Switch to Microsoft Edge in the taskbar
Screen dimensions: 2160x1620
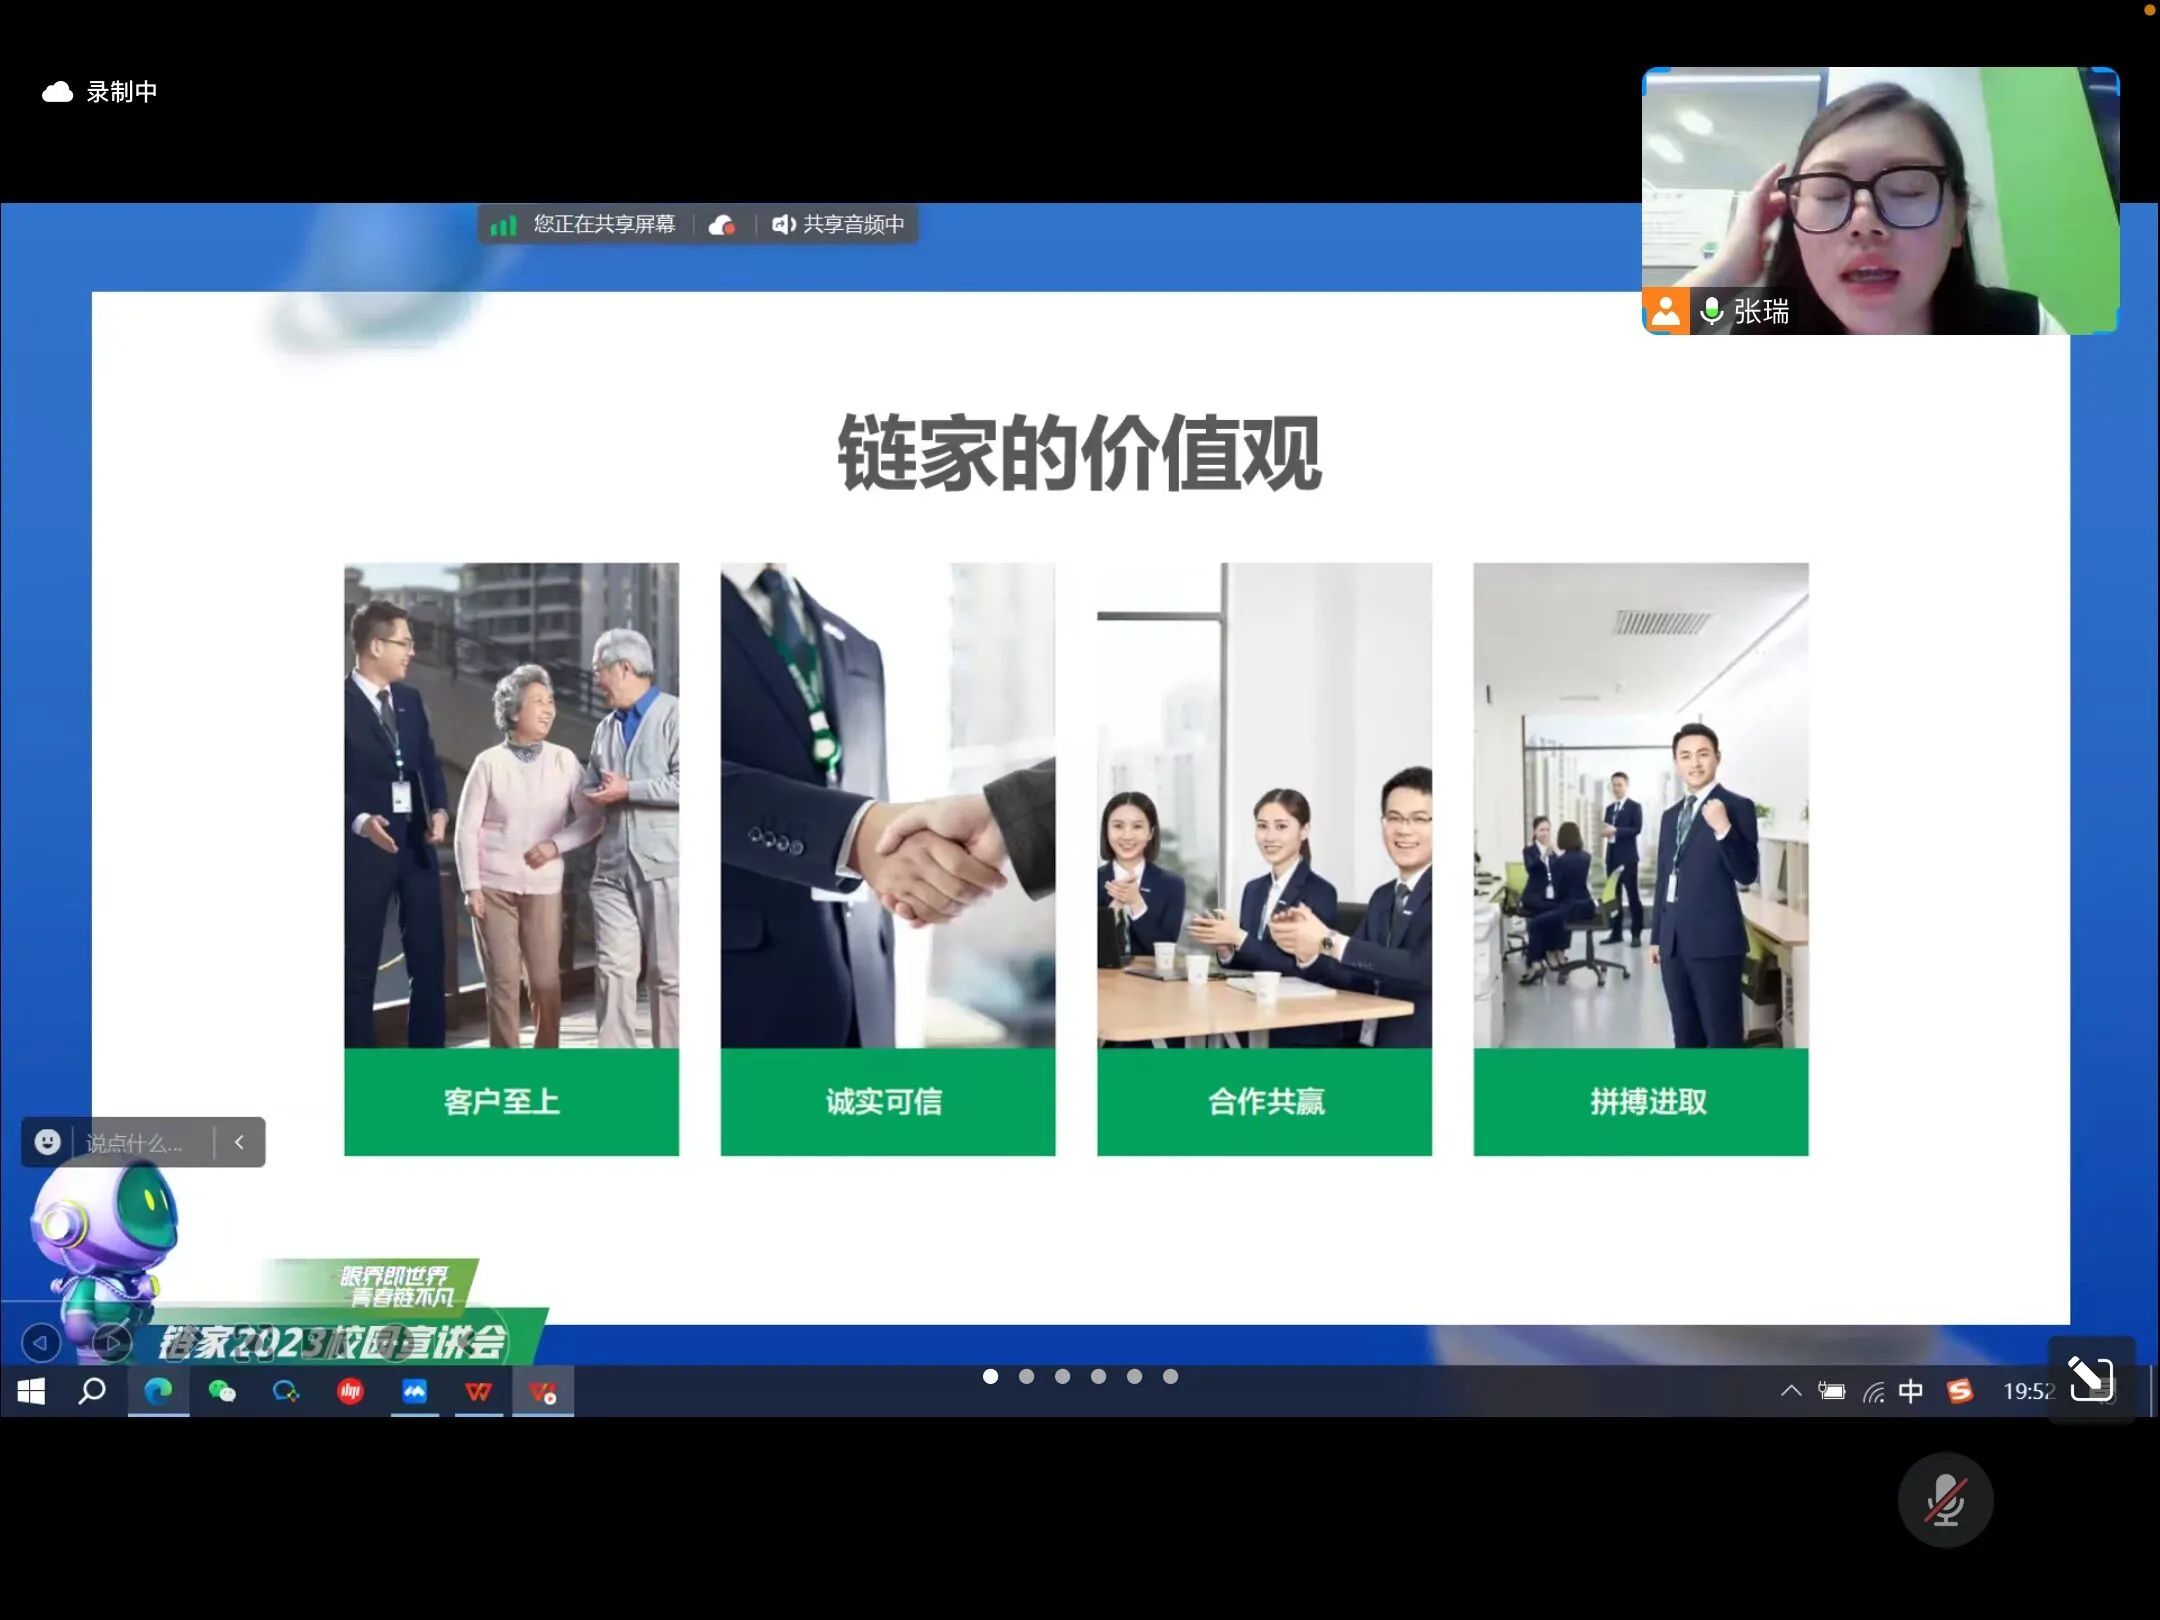click(158, 1391)
